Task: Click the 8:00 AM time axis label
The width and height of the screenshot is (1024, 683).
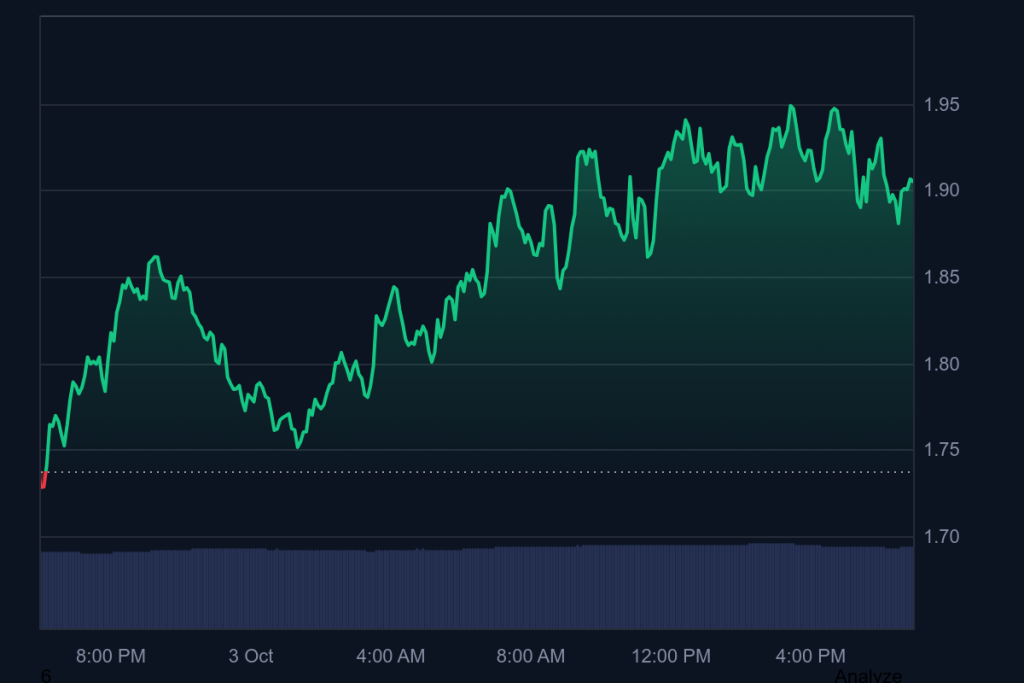Action: click(x=530, y=656)
